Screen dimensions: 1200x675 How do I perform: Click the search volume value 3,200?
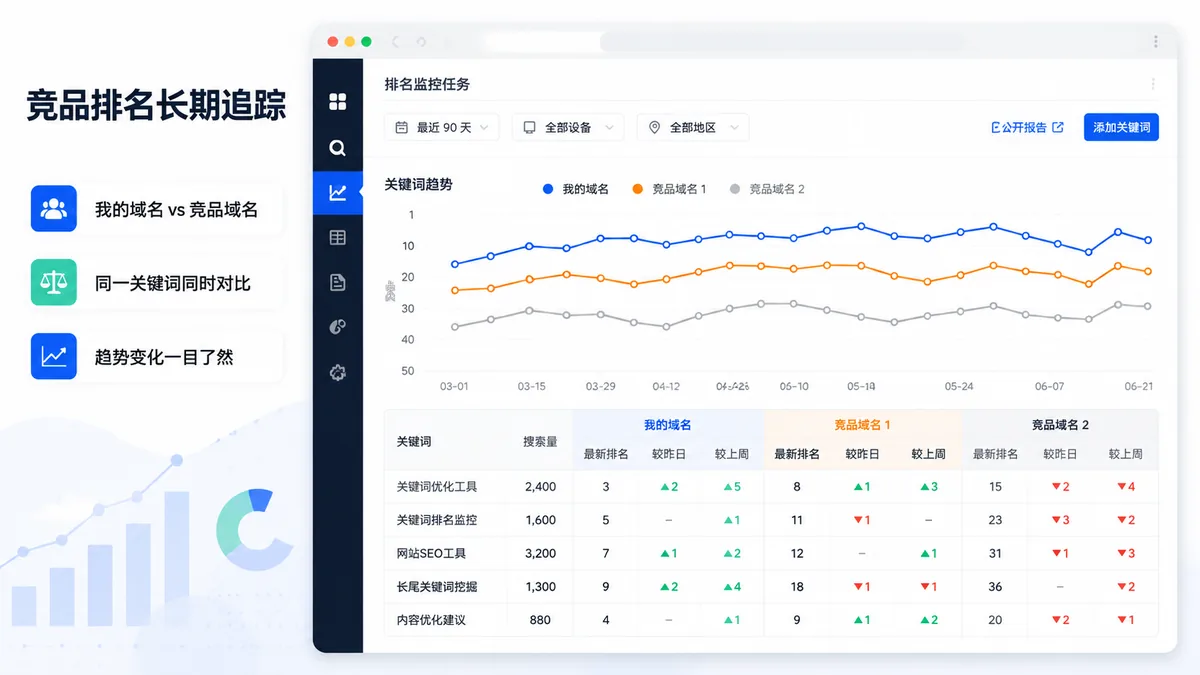click(540, 553)
